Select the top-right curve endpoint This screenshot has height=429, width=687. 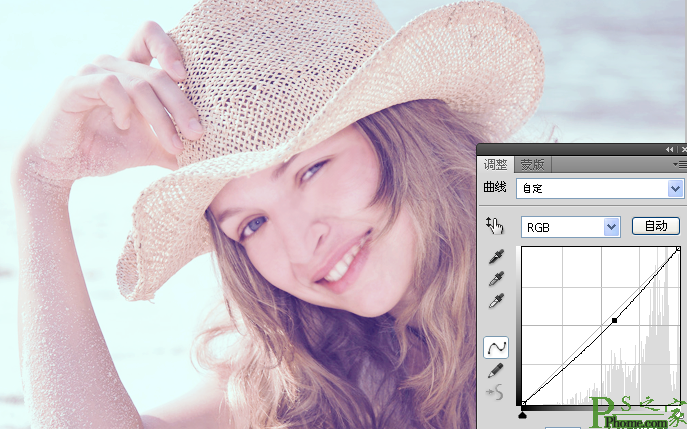pyautogui.click(x=678, y=249)
